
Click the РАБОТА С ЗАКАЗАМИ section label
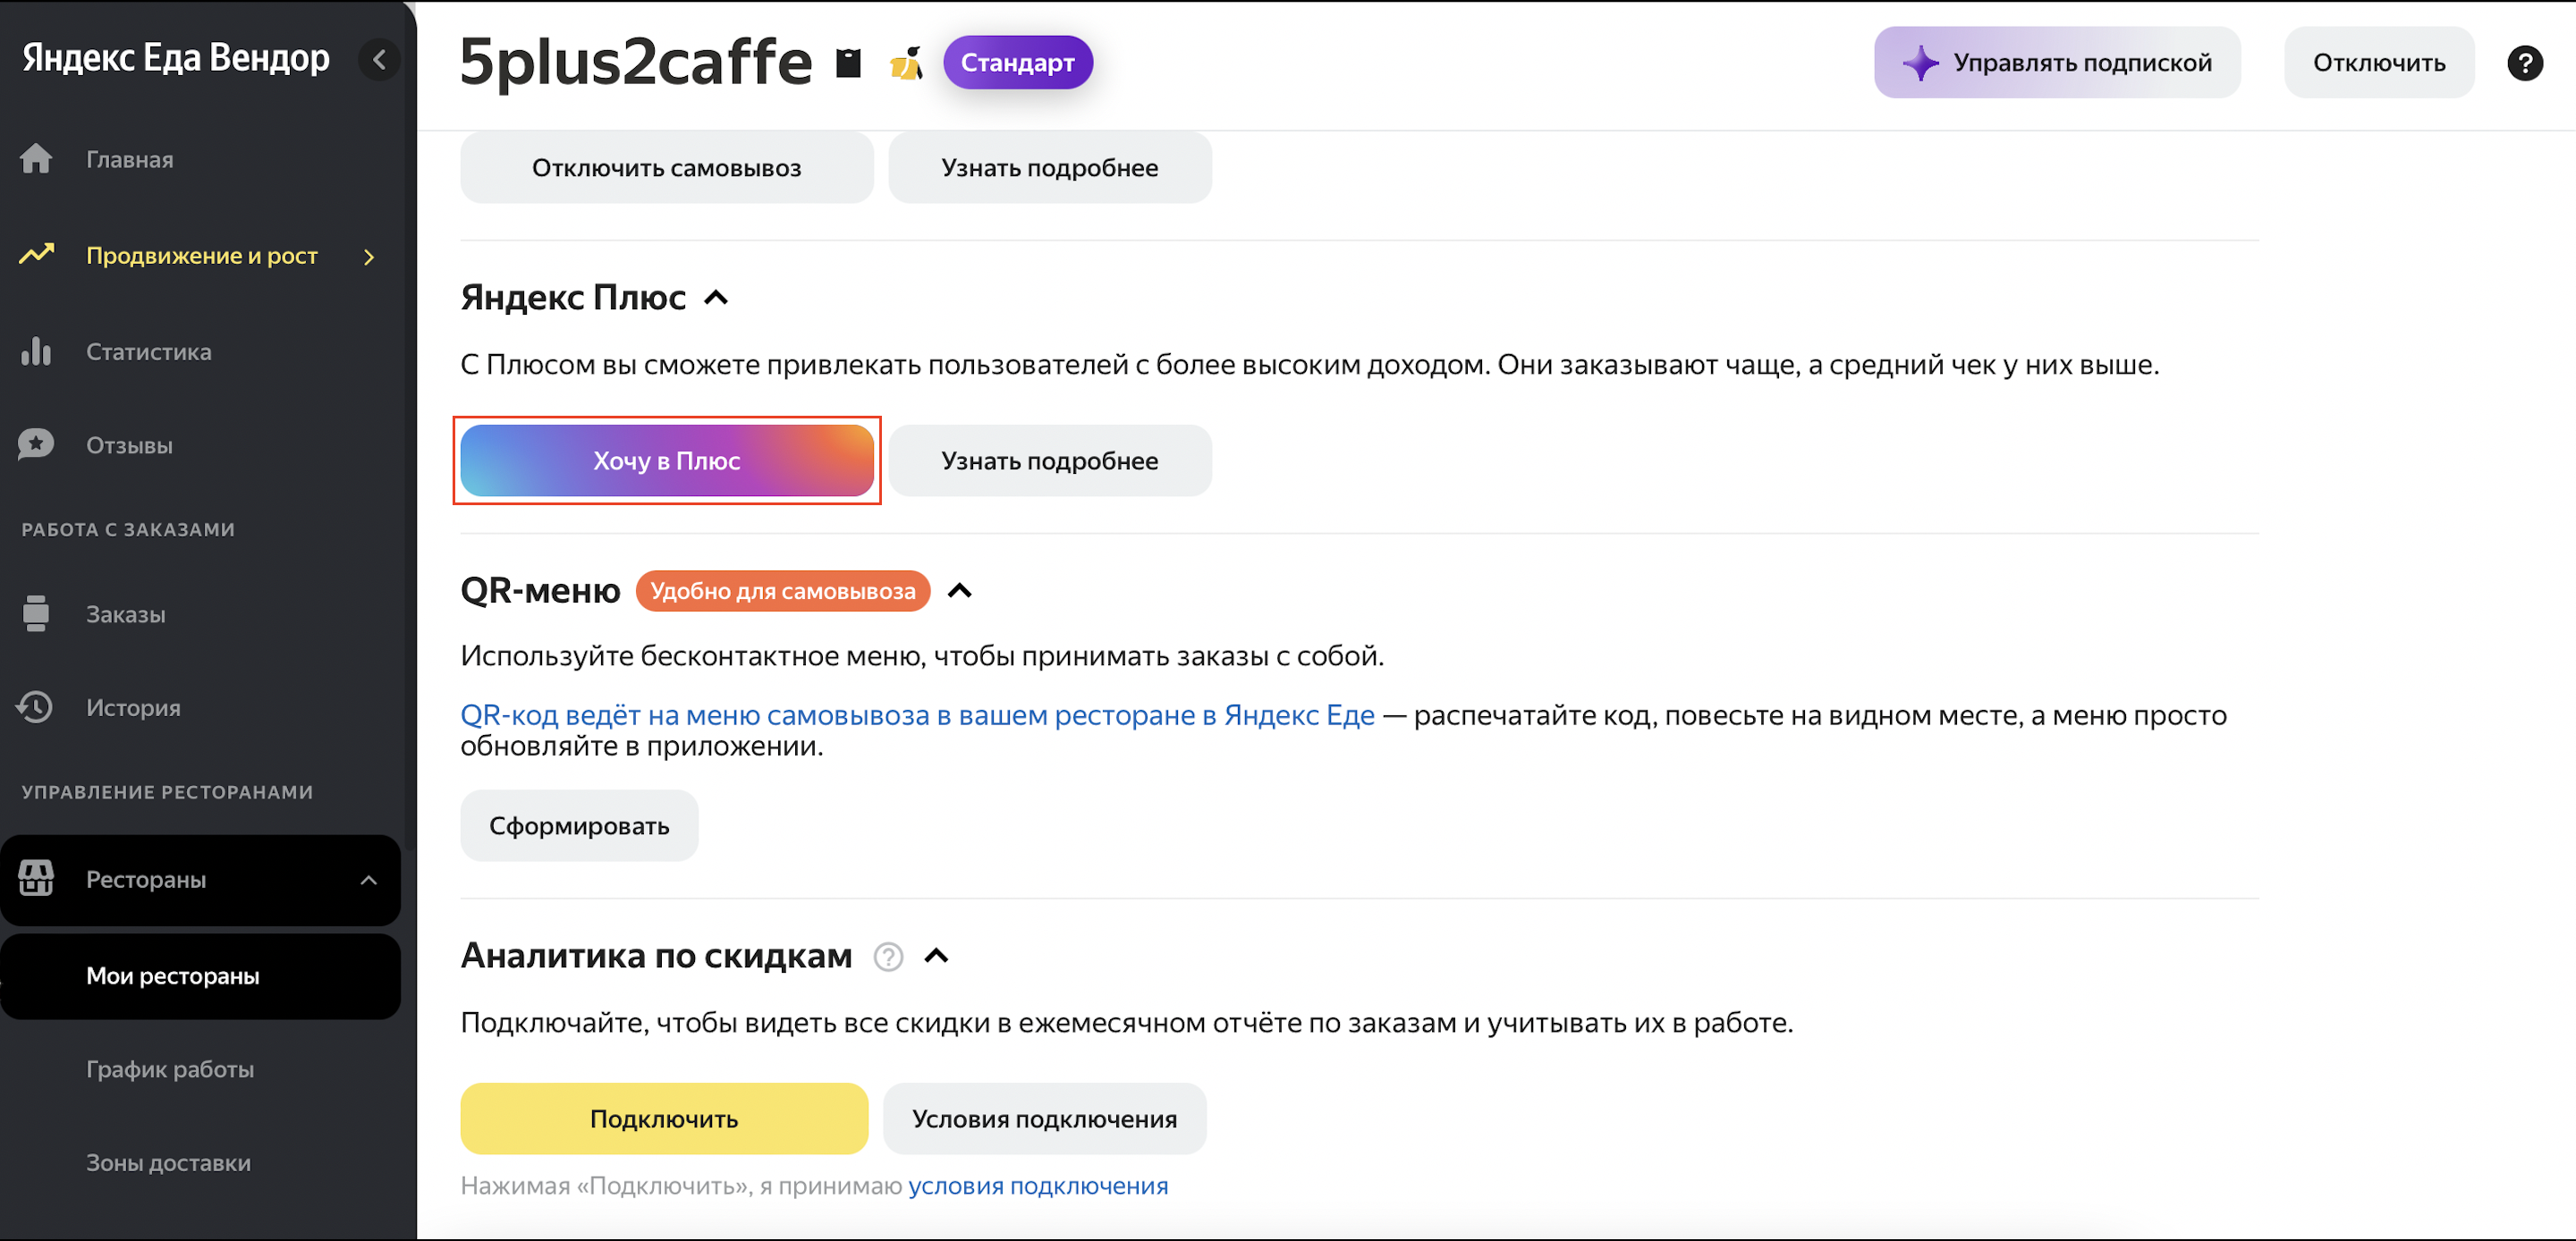click(128, 530)
